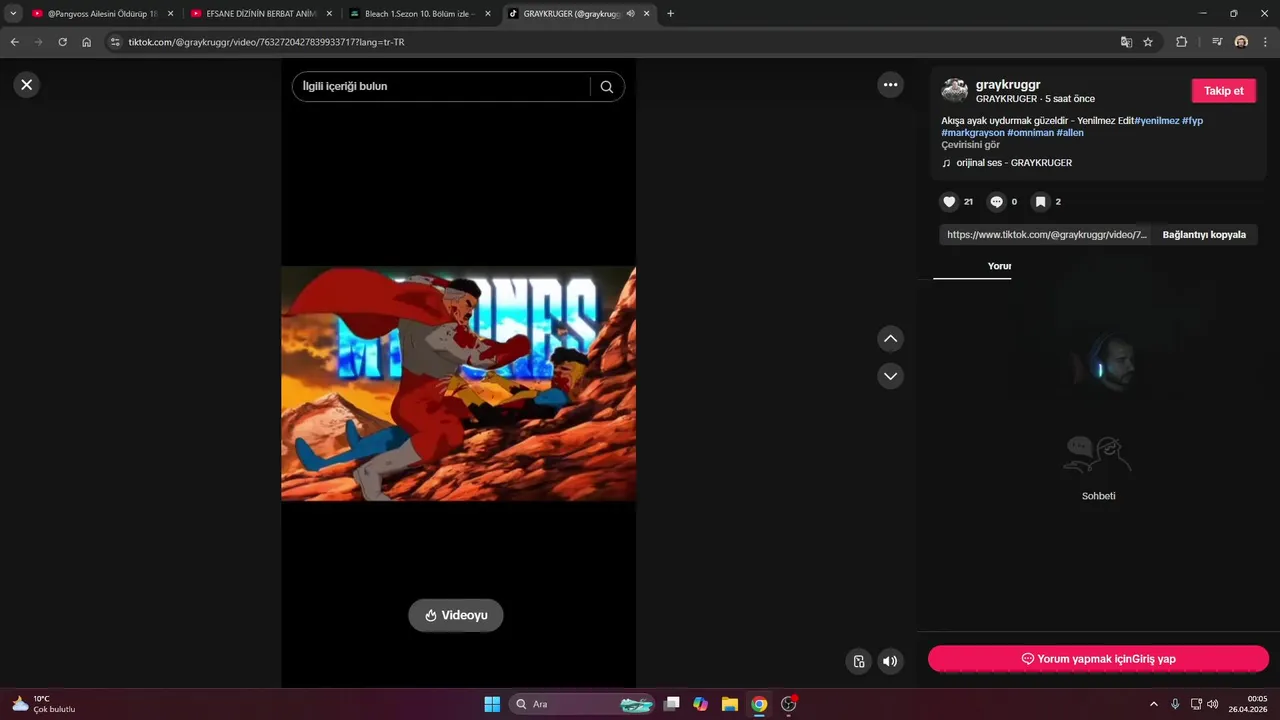The image size is (1280, 720).
Task: Click the Chrome icon in the taskbar
Action: pyautogui.click(x=759, y=704)
